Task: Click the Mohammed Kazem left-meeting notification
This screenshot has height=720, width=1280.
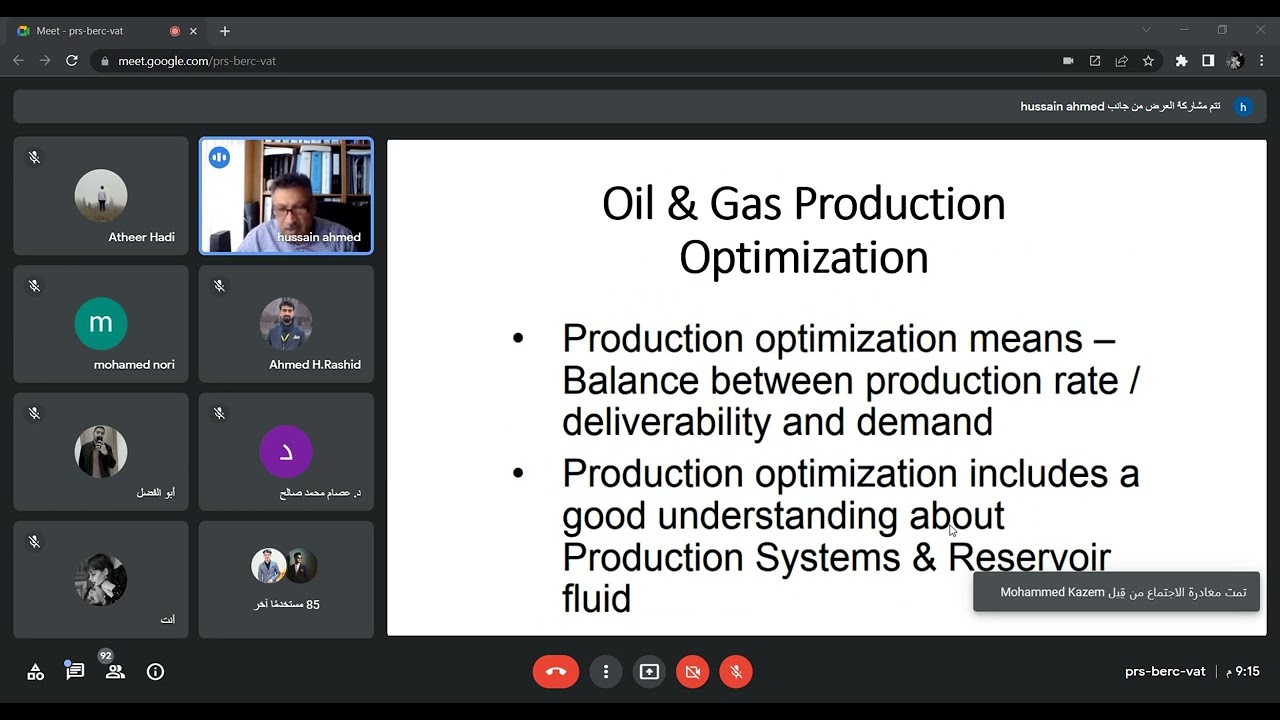Action: pos(1116,592)
